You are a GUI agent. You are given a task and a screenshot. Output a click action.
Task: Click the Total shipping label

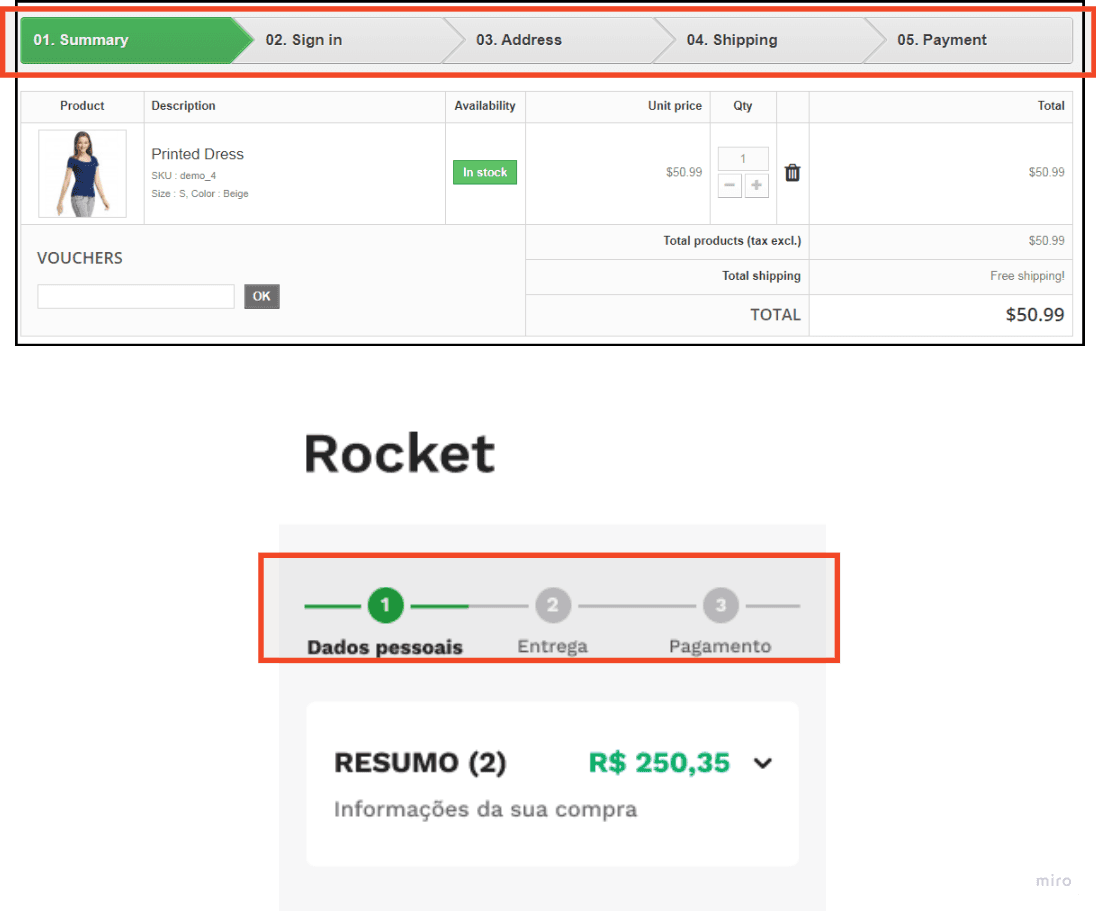[x=761, y=276]
